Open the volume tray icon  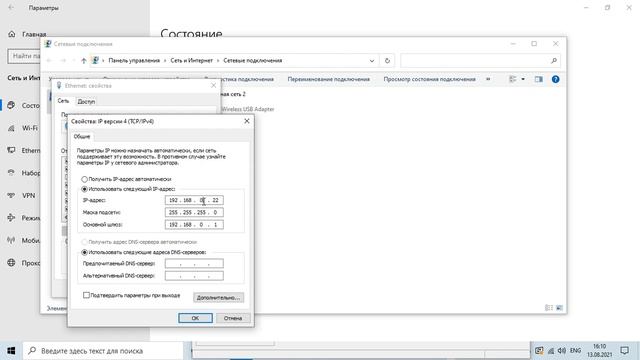coord(562,351)
